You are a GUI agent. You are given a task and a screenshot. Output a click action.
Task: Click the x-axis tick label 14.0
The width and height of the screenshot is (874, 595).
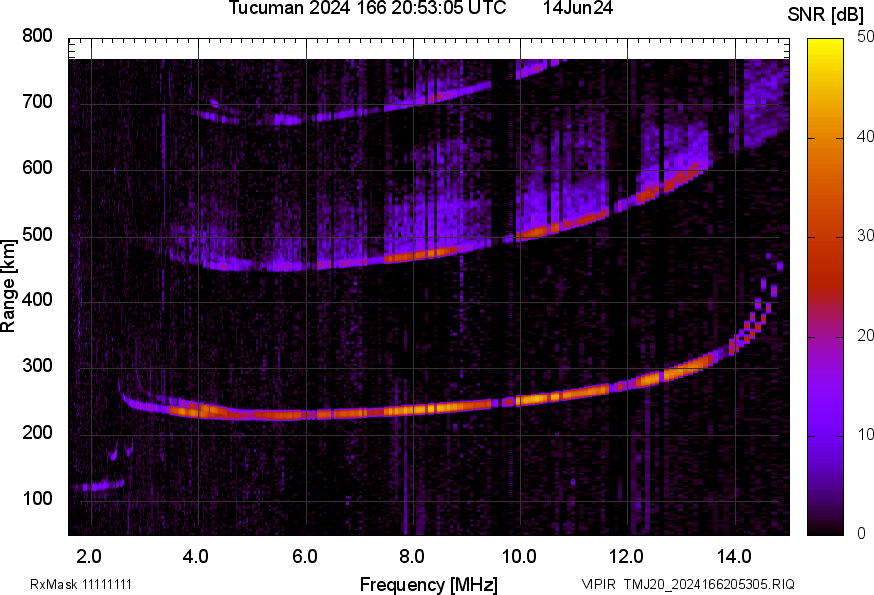(x=734, y=557)
